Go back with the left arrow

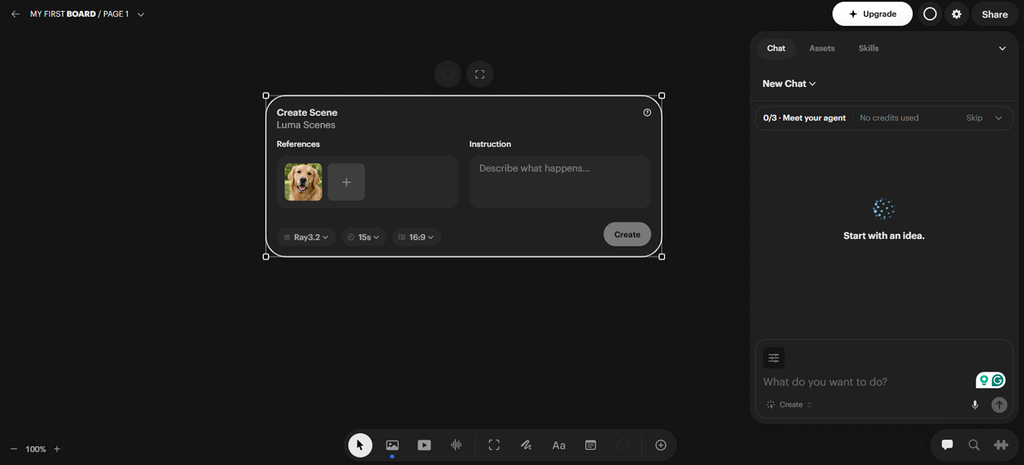(x=16, y=14)
